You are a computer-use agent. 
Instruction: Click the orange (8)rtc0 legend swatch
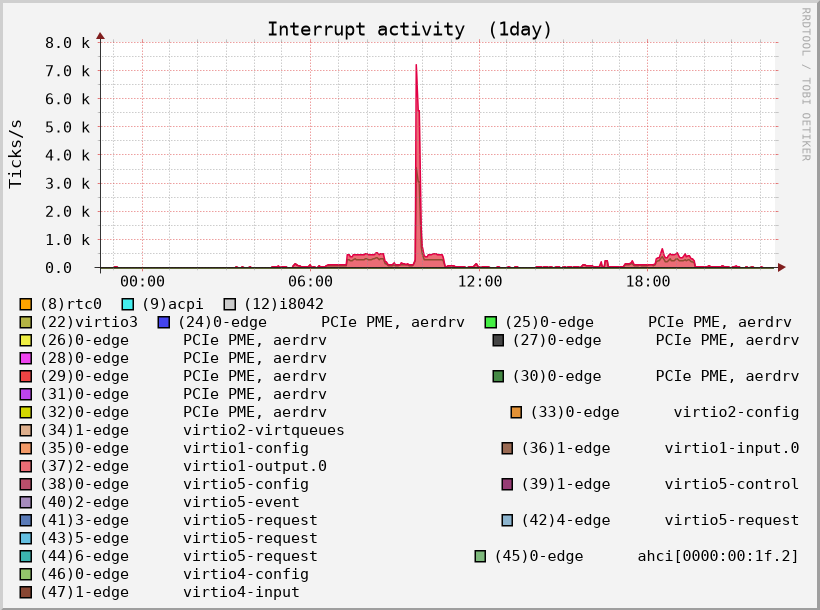[26, 304]
